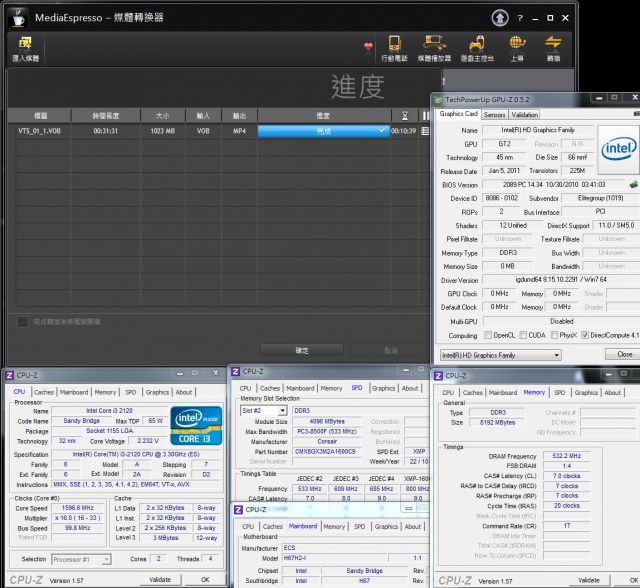Select the VTS_01_1.VOB file name

coord(39,131)
